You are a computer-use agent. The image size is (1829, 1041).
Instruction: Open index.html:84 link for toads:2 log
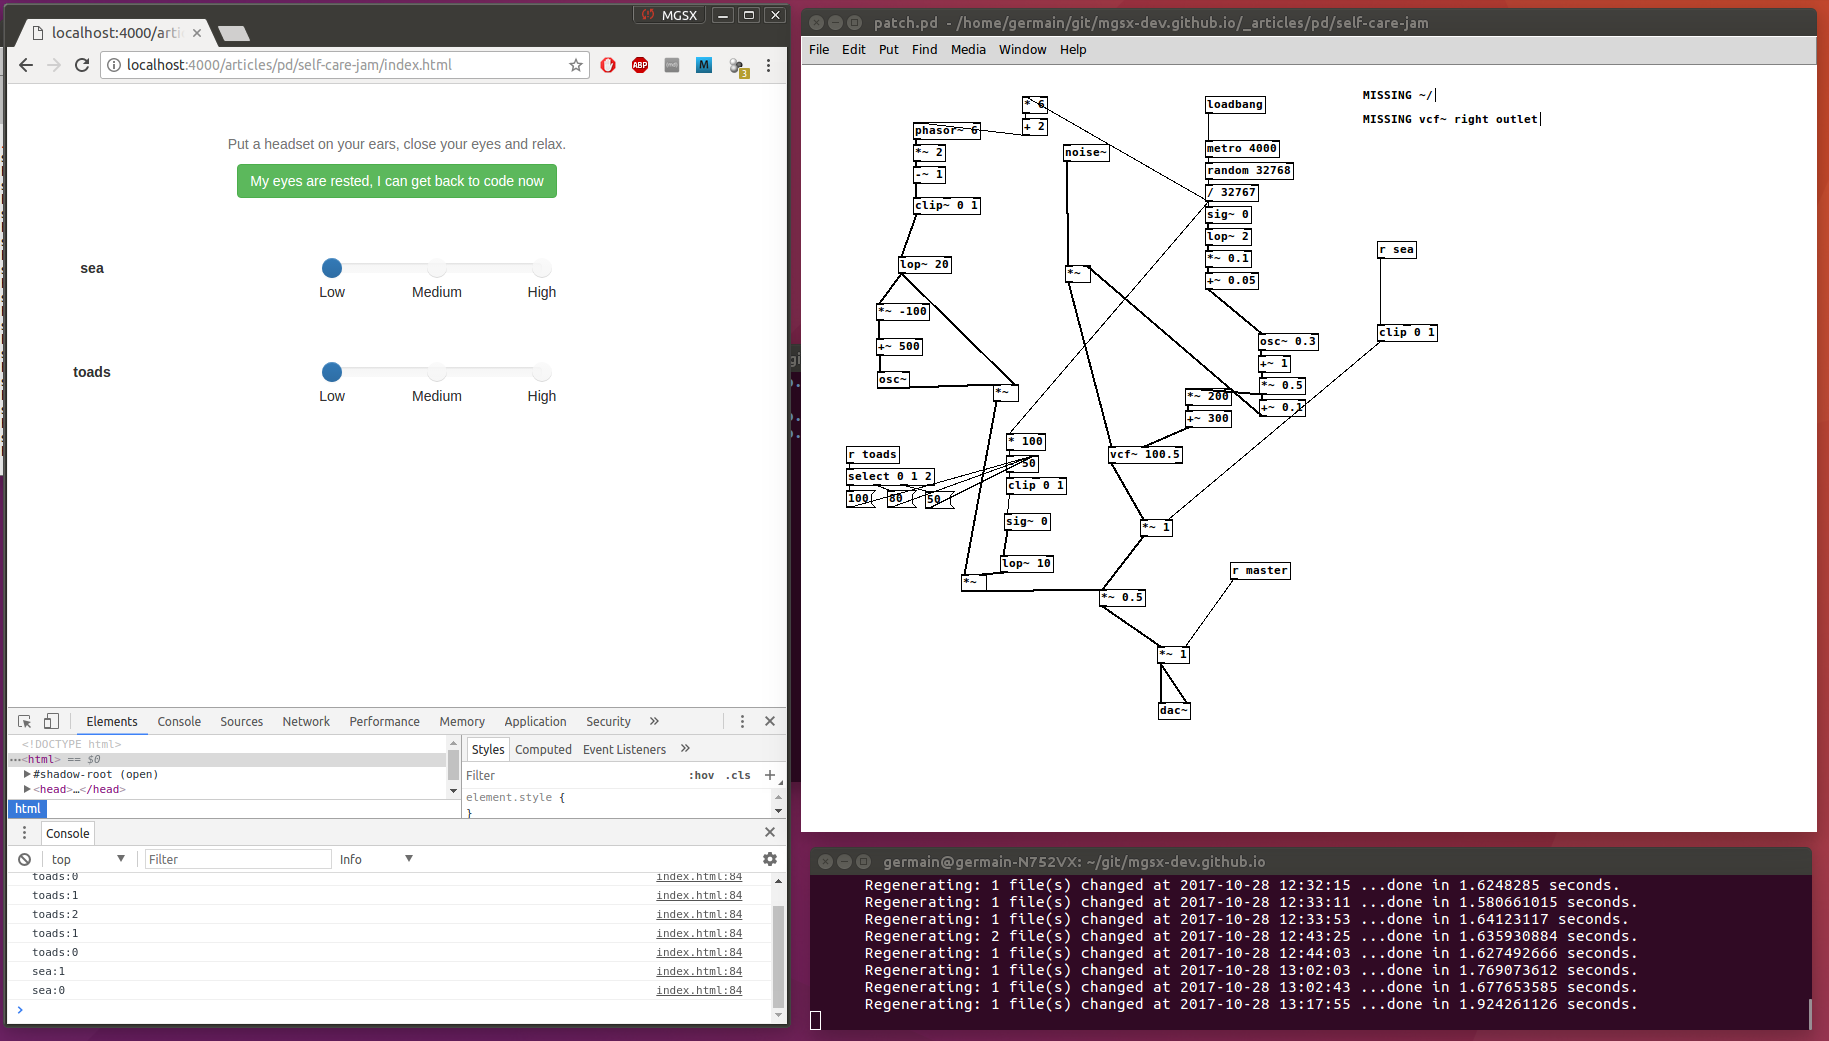[699, 914]
